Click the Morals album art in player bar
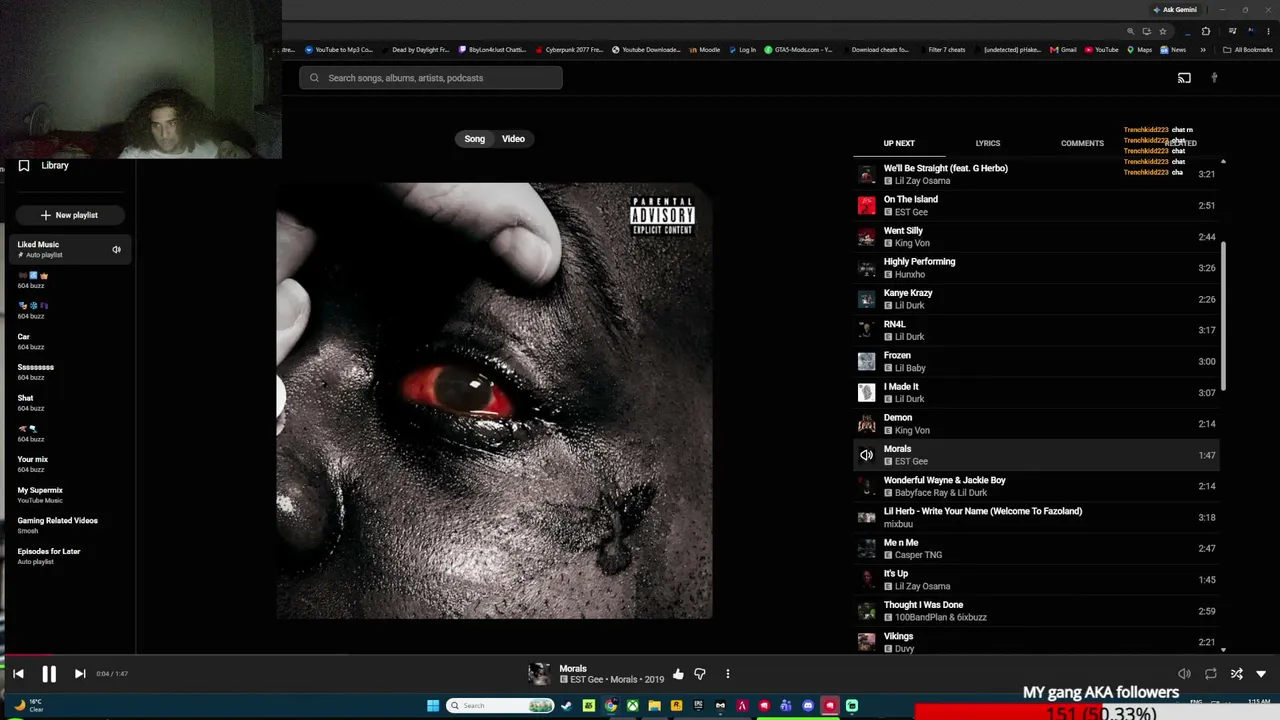Image resolution: width=1280 pixels, height=720 pixels. [539, 674]
